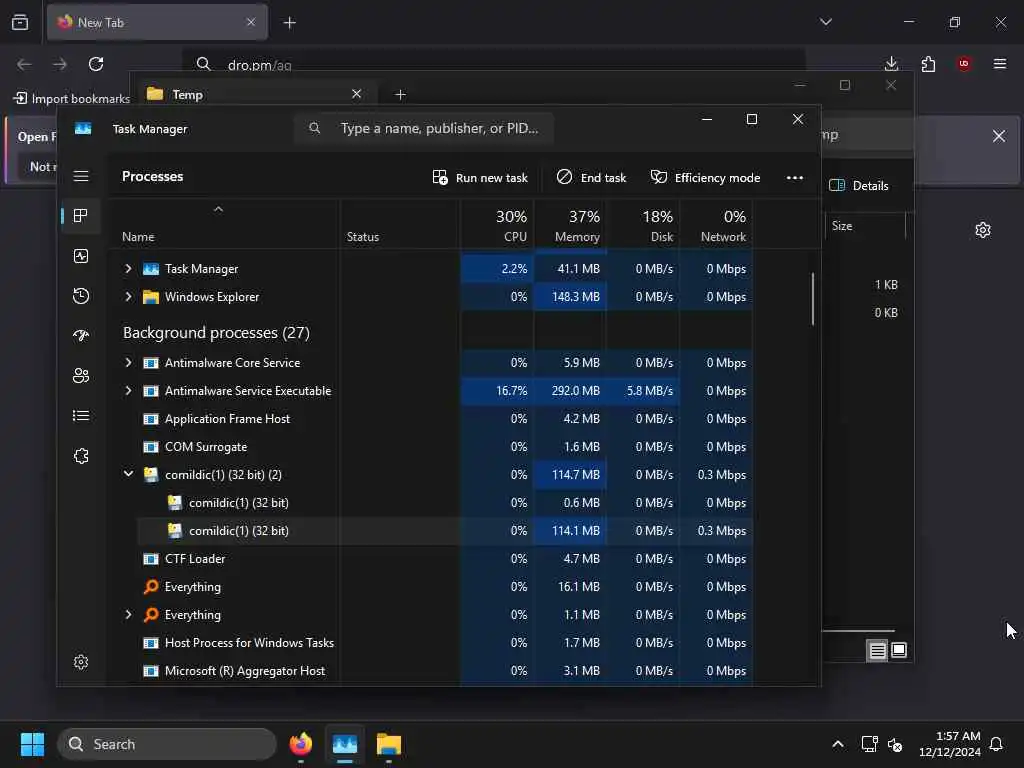This screenshot has width=1024, height=768.
Task: Open Firefox application hamburger menu
Action: [x=1000, y=64]
